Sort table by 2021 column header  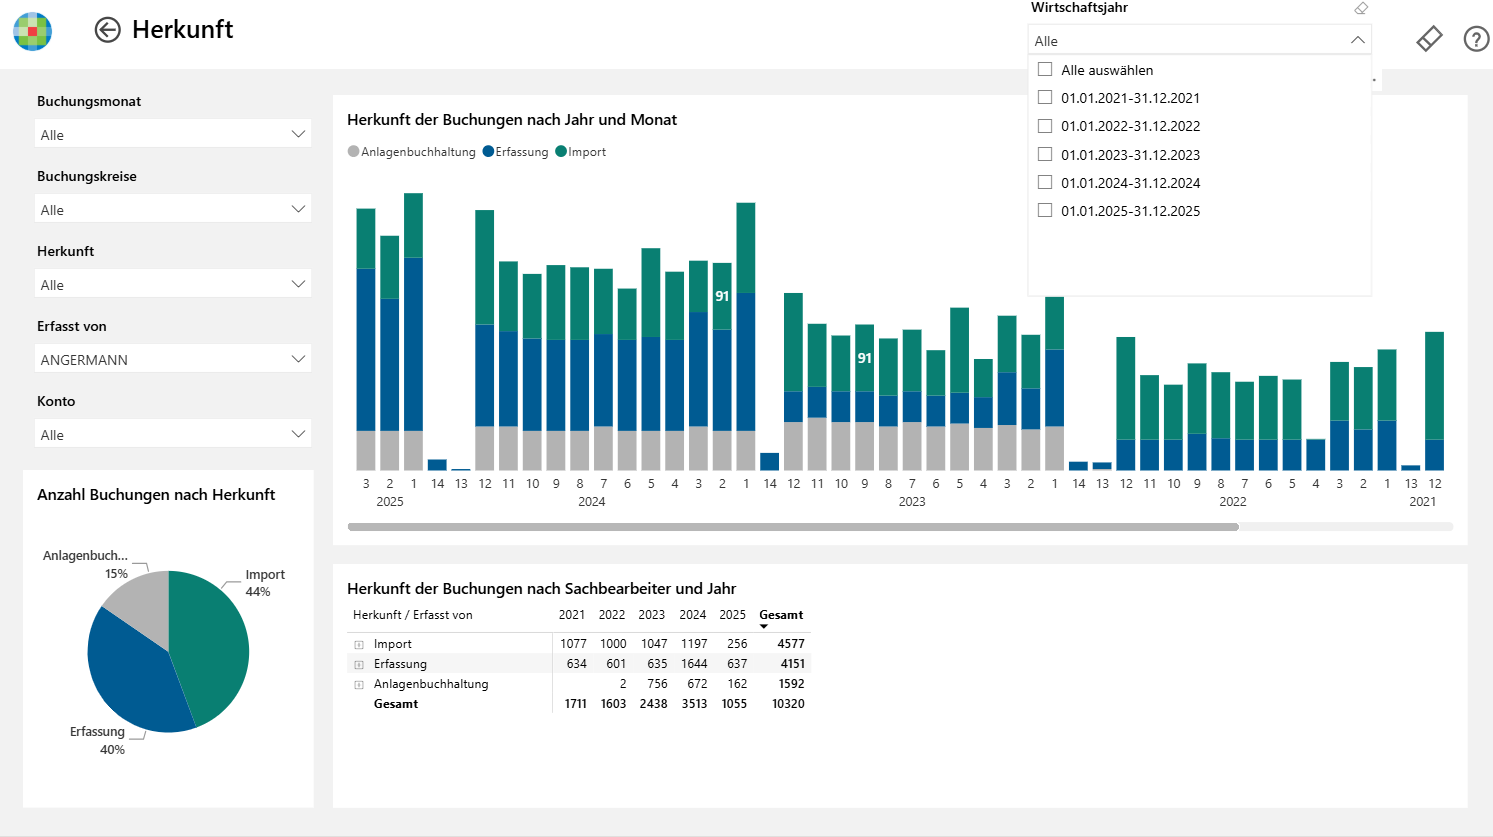tap(572, 615)
